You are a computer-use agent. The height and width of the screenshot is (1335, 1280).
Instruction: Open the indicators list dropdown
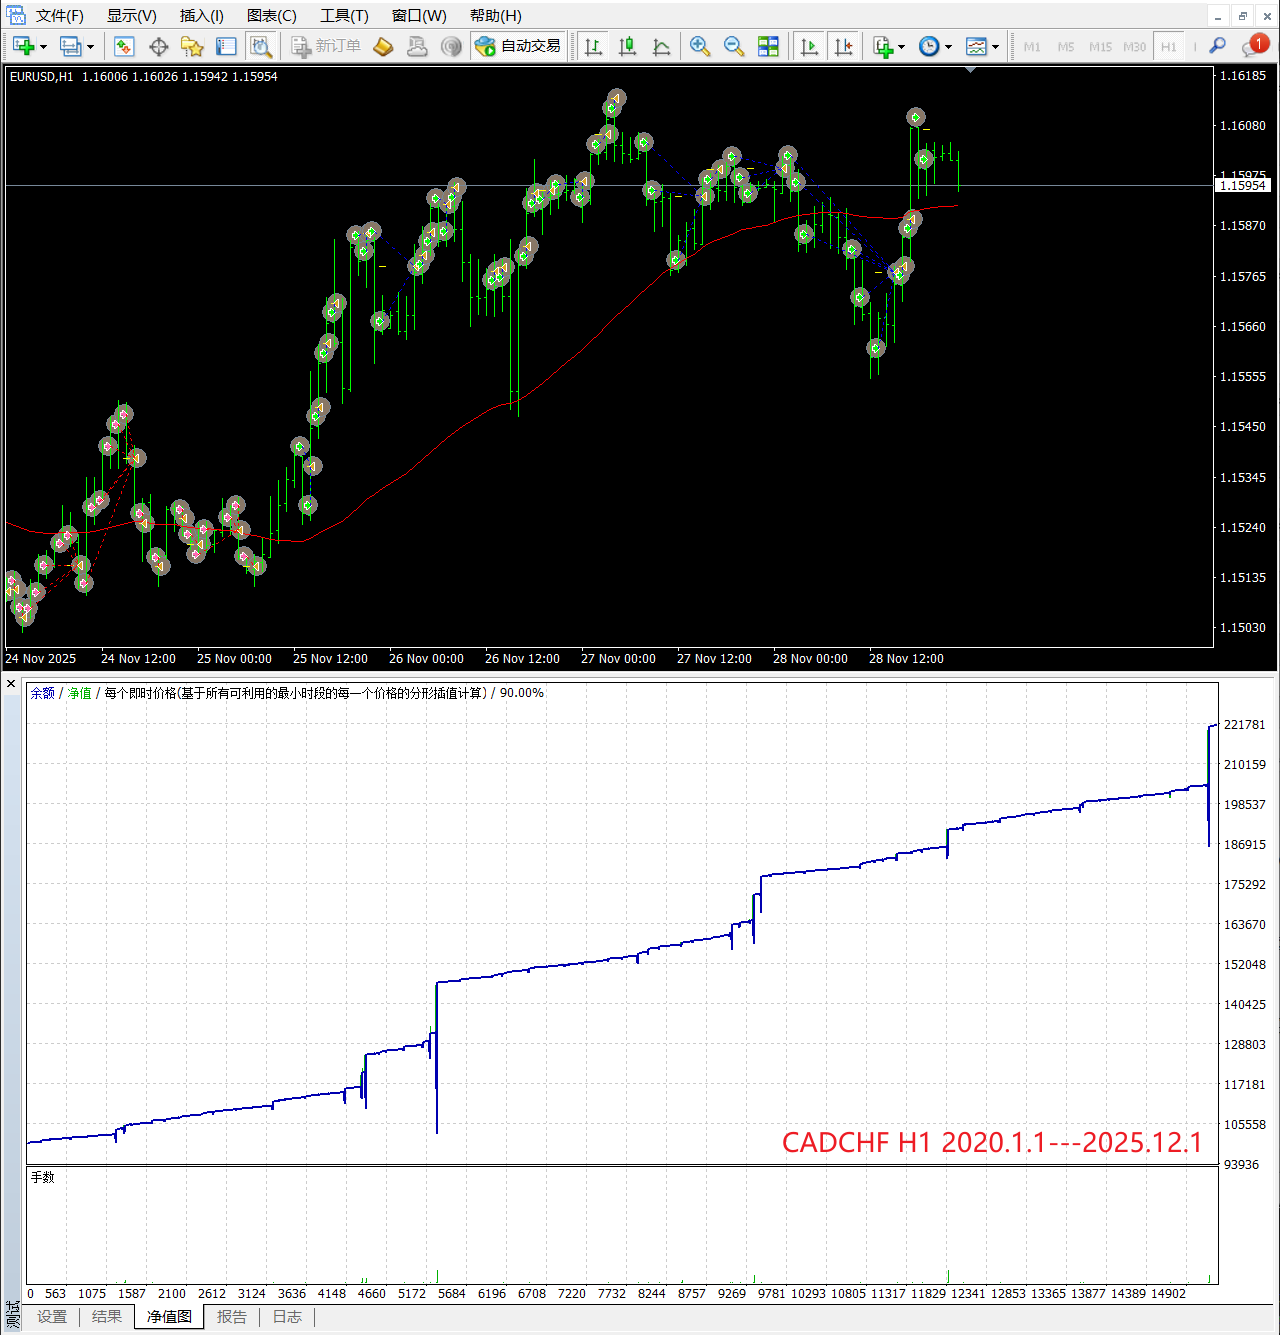(901, 47)
